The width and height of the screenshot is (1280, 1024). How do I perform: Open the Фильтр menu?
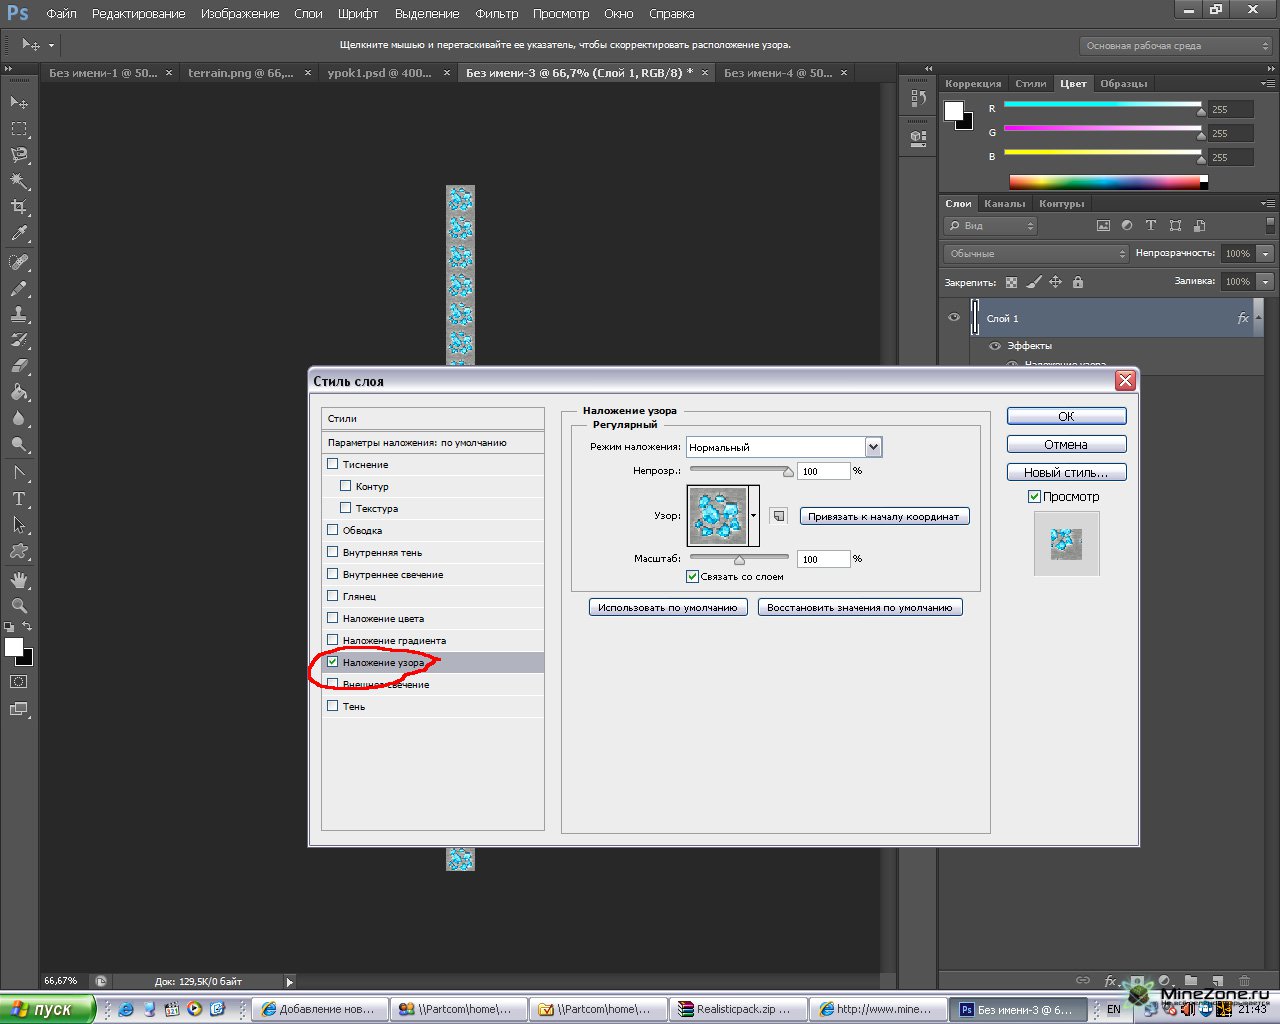[x=496, y=14]
